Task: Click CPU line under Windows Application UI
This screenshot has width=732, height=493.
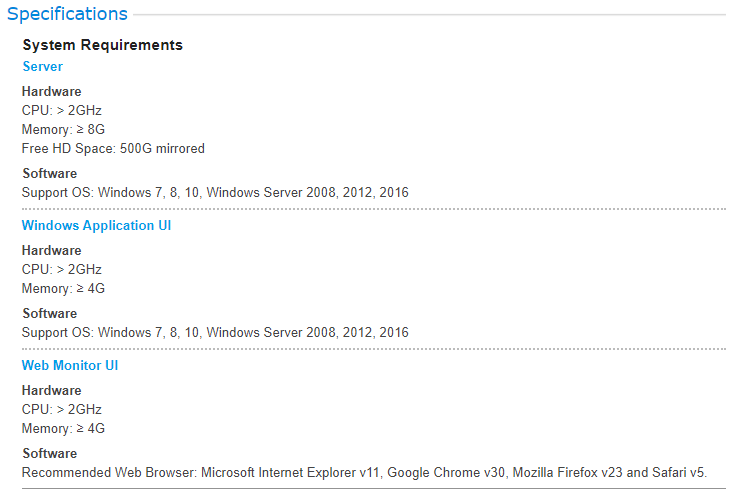Action: click(62, 269)
